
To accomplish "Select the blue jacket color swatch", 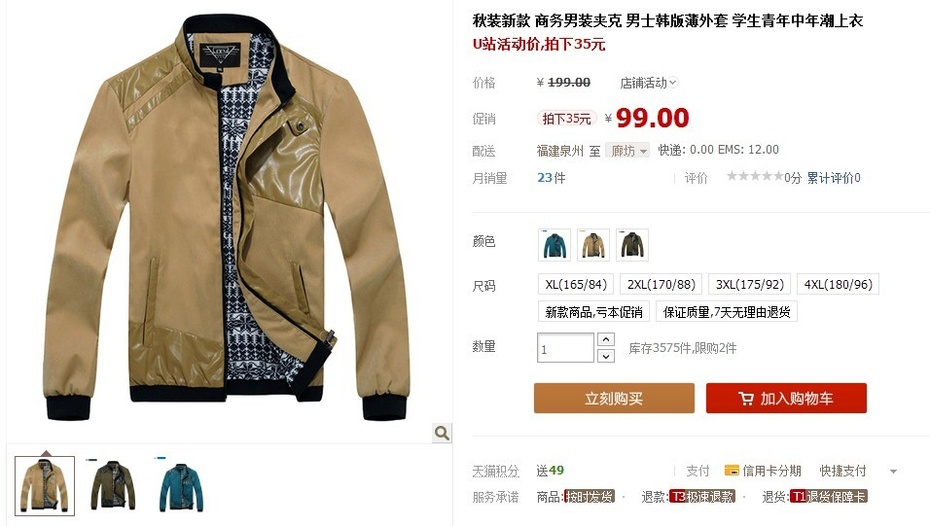I will click(x=555, y=245).
